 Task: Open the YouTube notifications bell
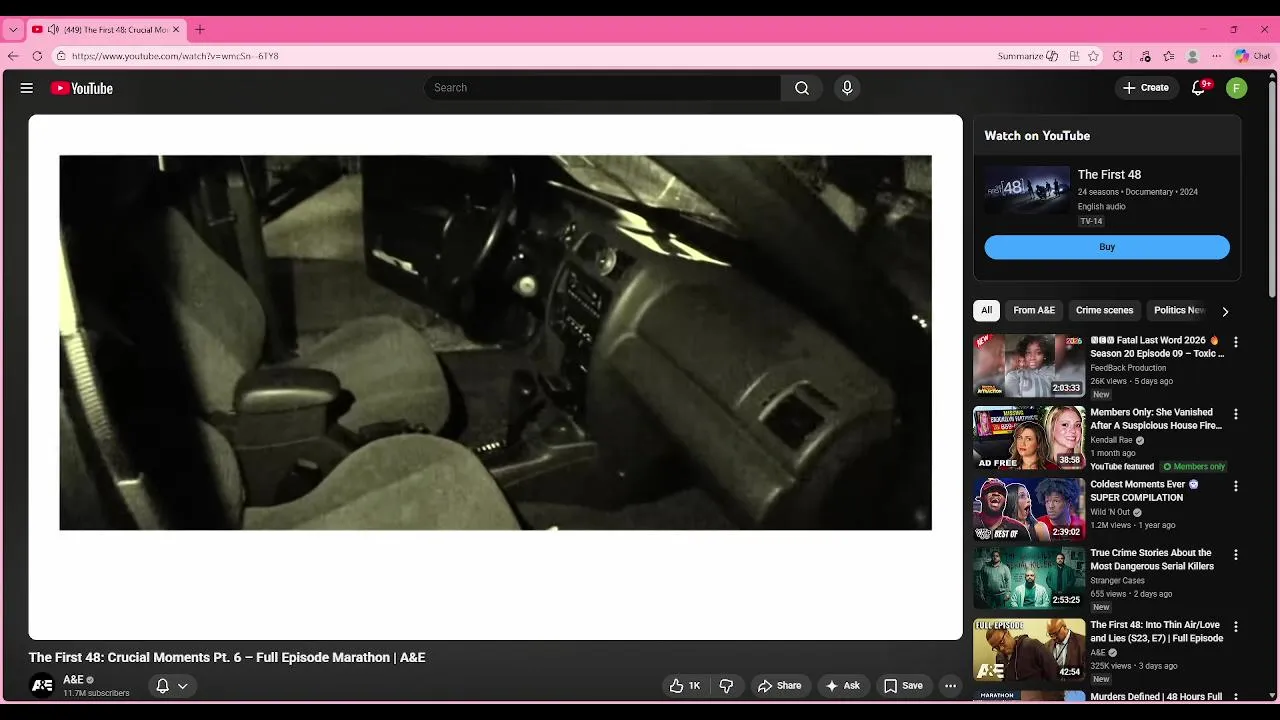pos(1199,88)
